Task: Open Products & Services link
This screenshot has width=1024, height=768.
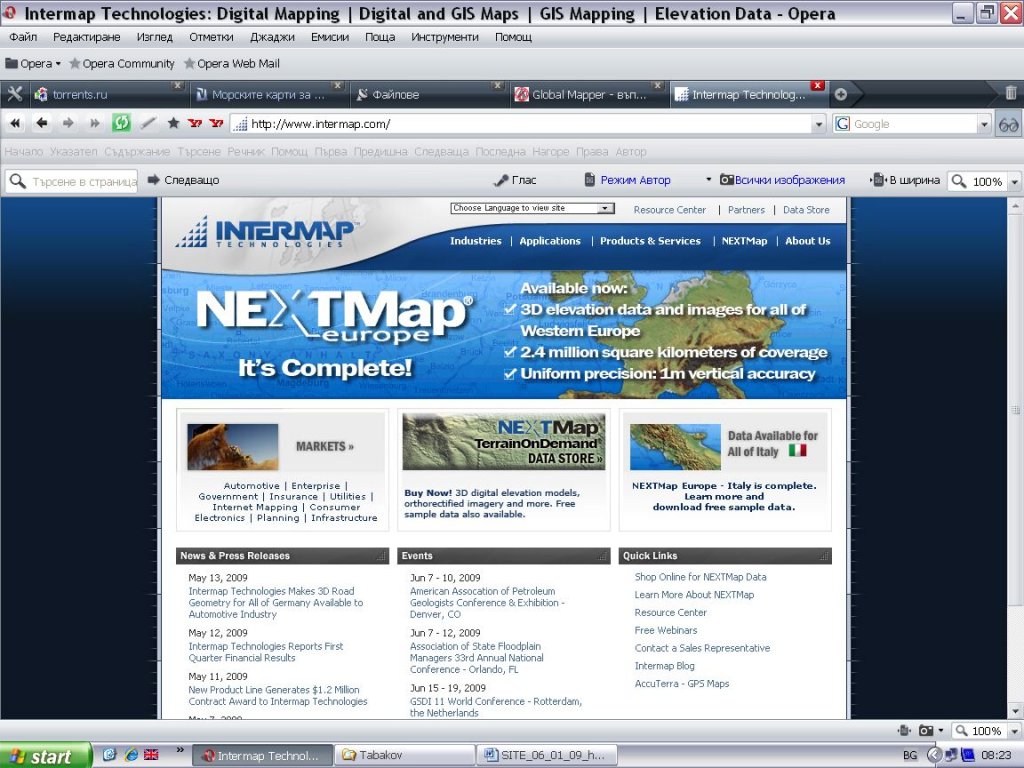Action: click(650, 241)
